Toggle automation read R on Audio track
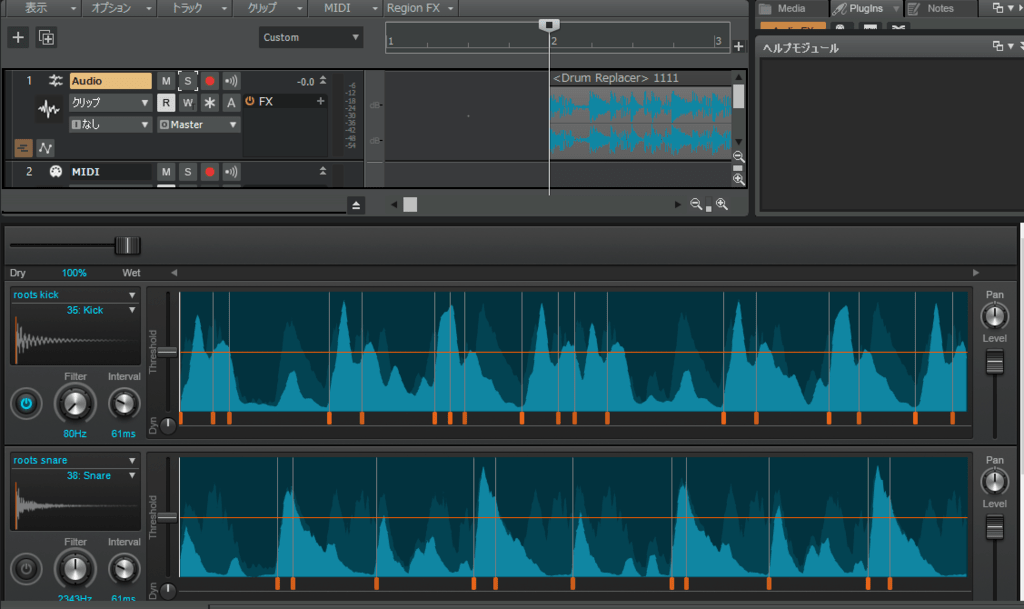Image resolution: width=1024 pixels, height=609 pixels. pos(166,102)
